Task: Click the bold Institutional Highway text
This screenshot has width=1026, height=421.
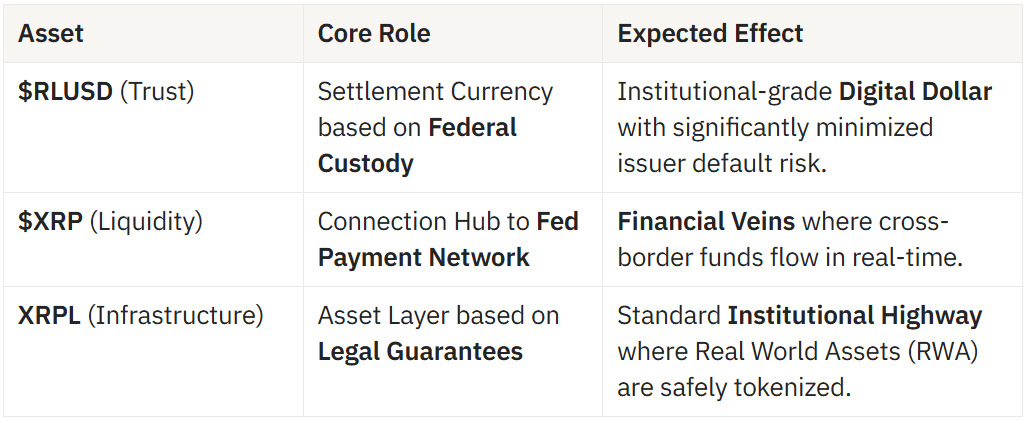Action: tap(855, 316)
